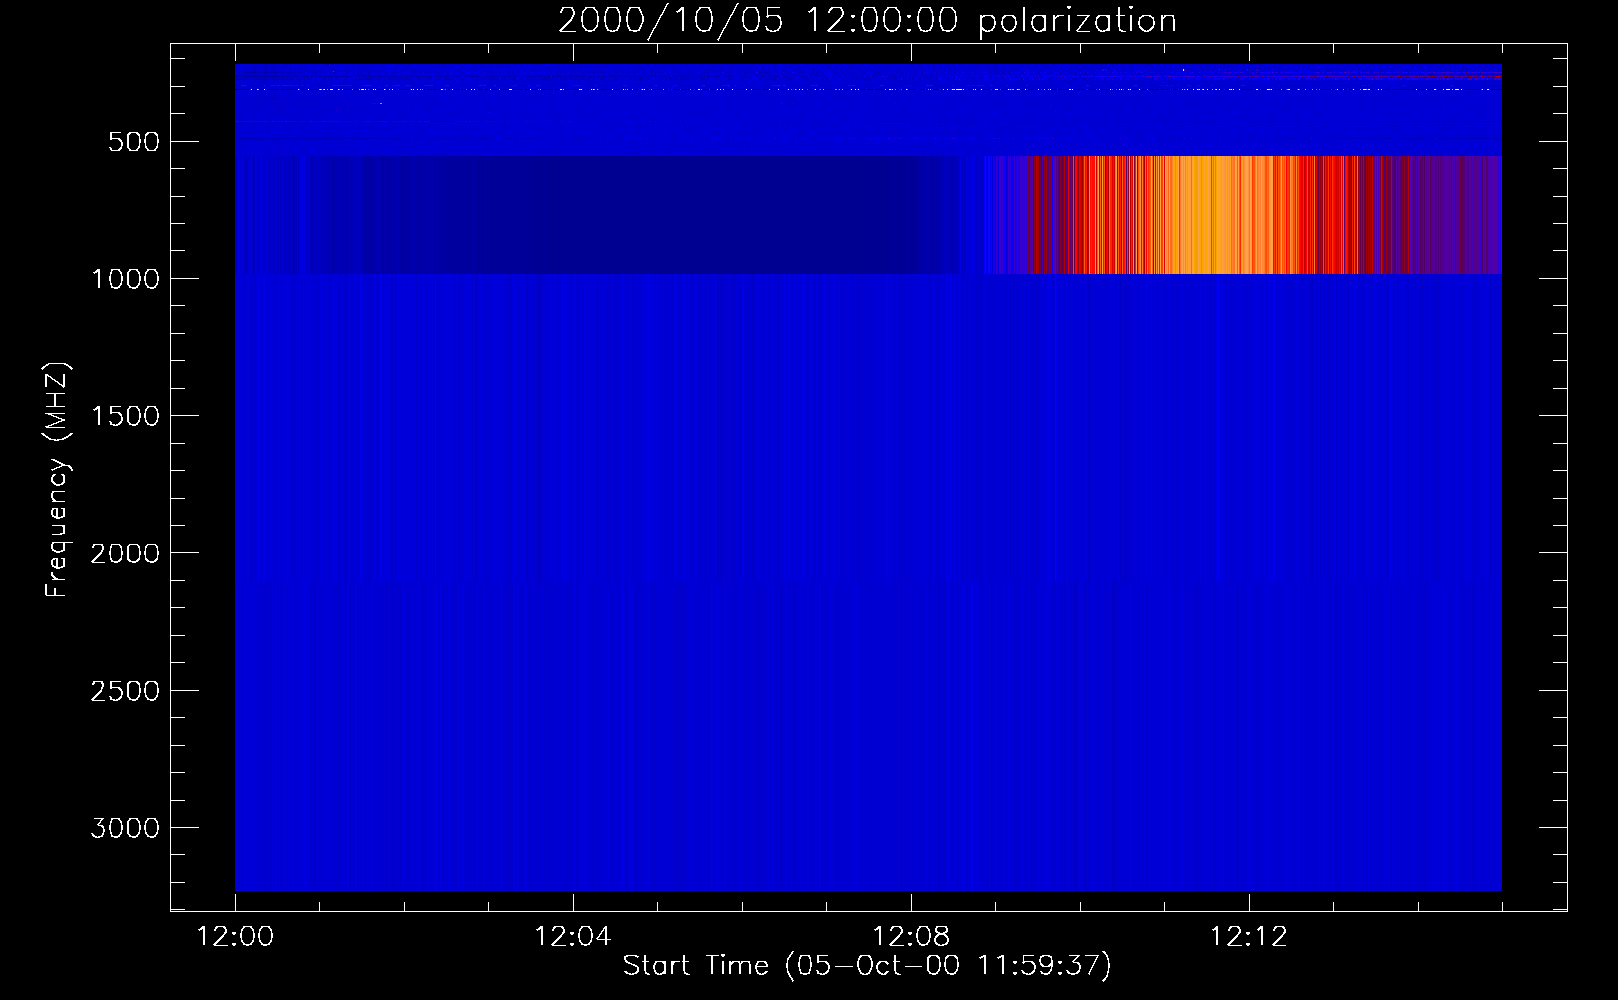Image resolution: width=1618 pixels, height=1000 pixels.
Task: Click the 1500 frequency tick label
Action: [125, 416]
